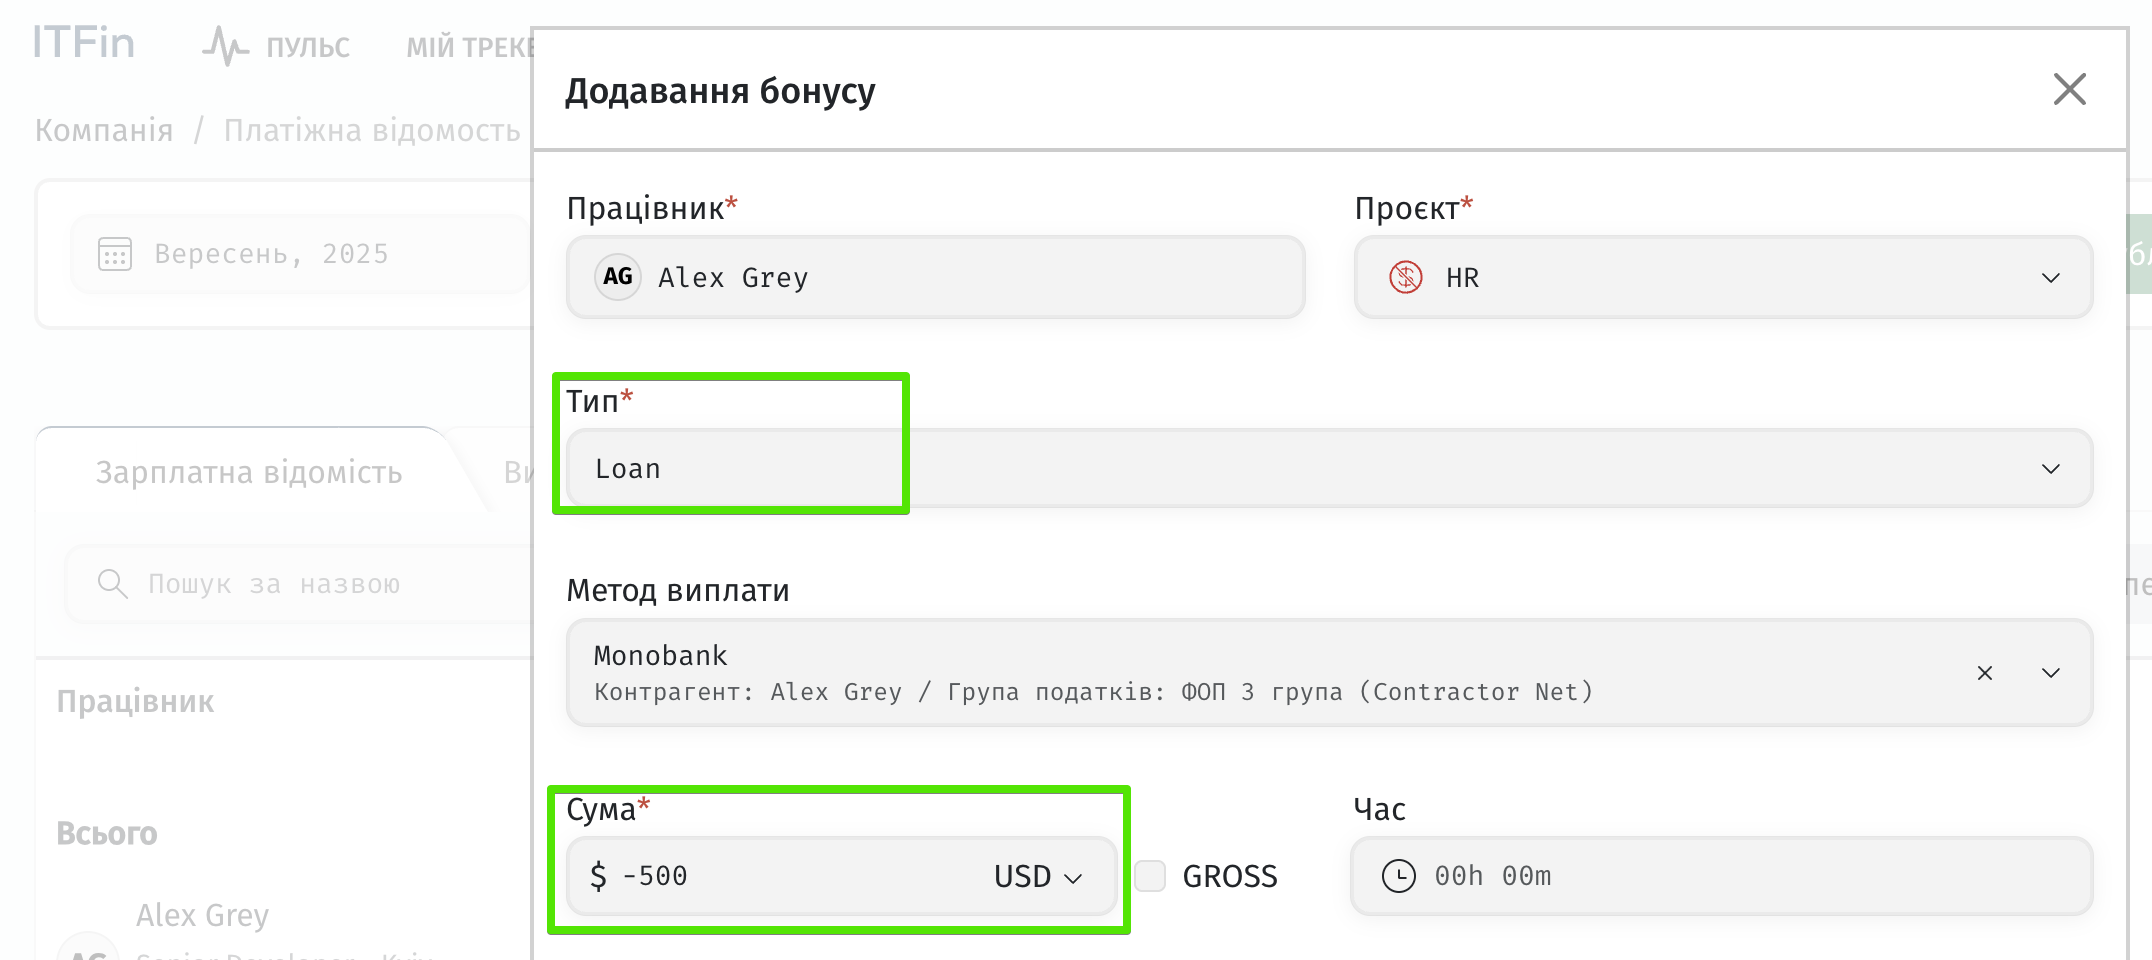Click the ITFin logo

[x=83, y=44]
